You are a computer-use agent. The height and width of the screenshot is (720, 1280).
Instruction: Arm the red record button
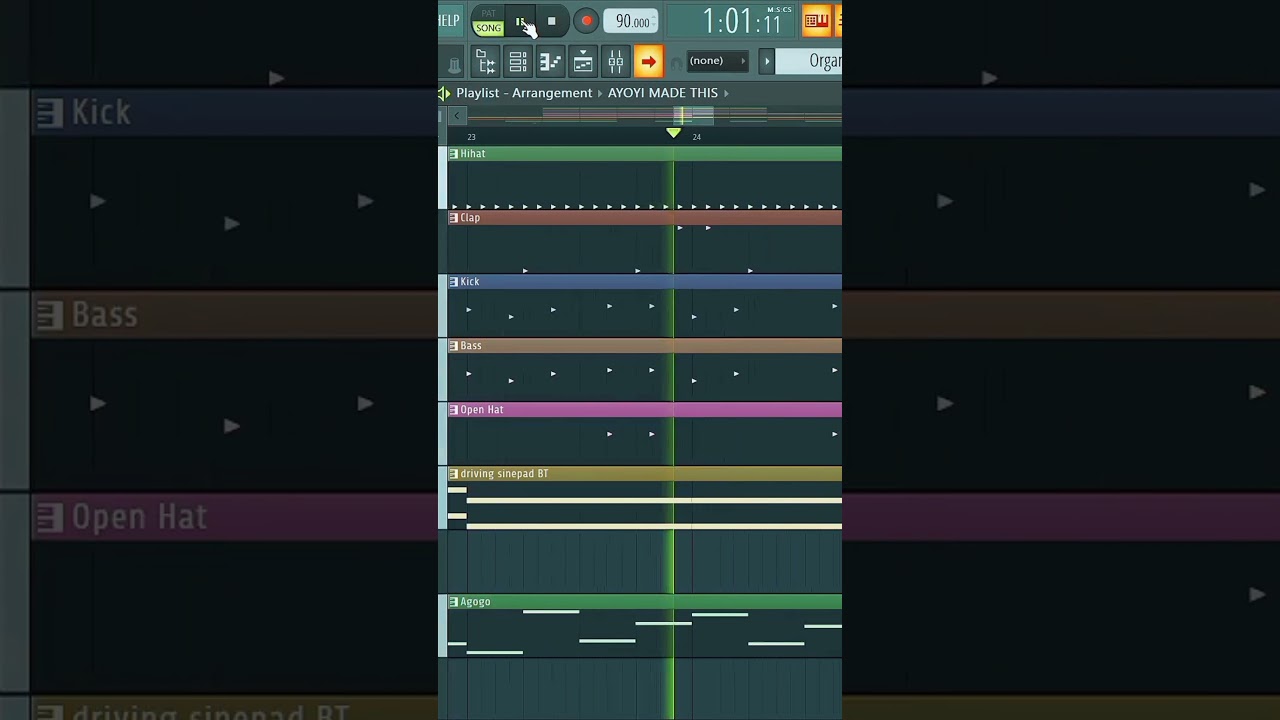coord(586,21)
